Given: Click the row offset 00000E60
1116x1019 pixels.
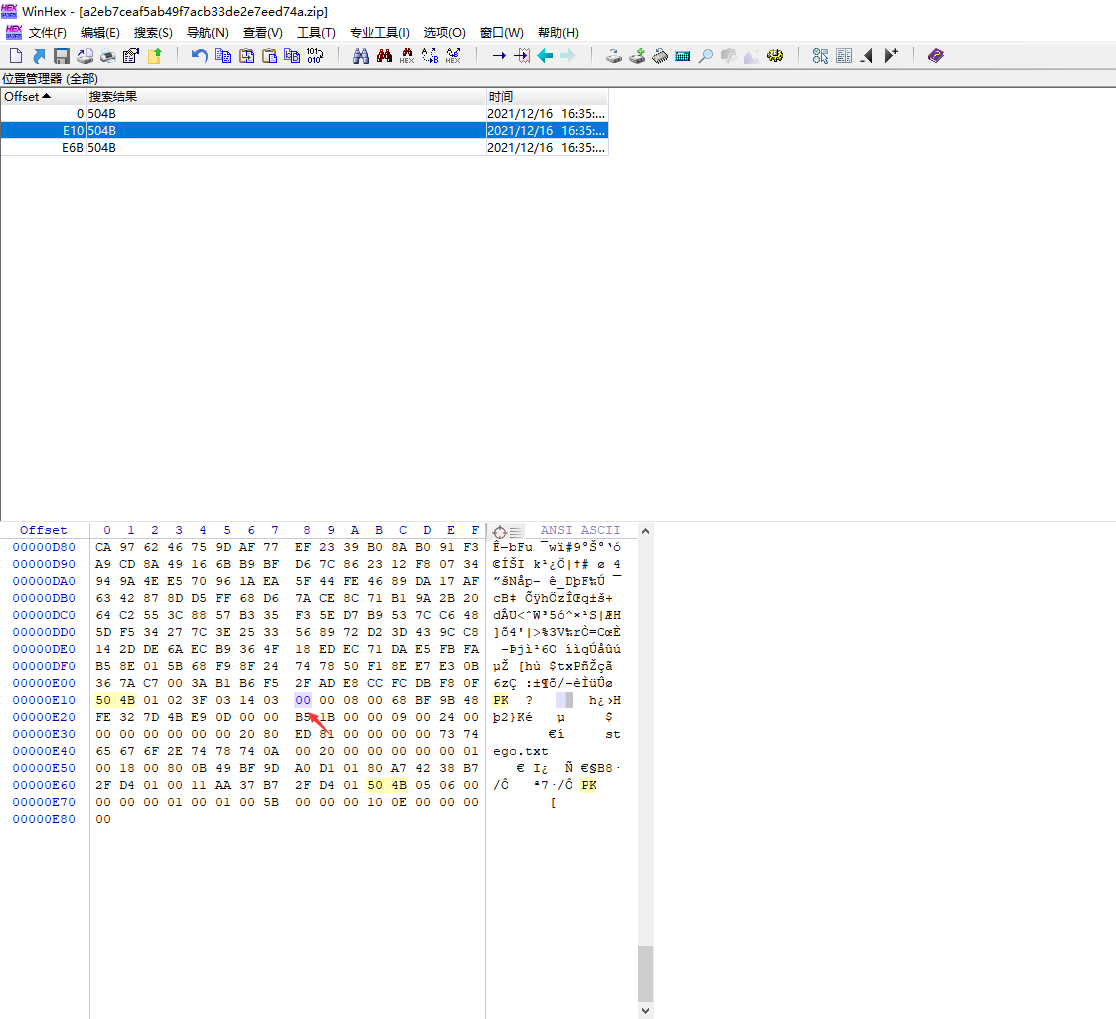Looking at the screenshot, I should 44,785.
